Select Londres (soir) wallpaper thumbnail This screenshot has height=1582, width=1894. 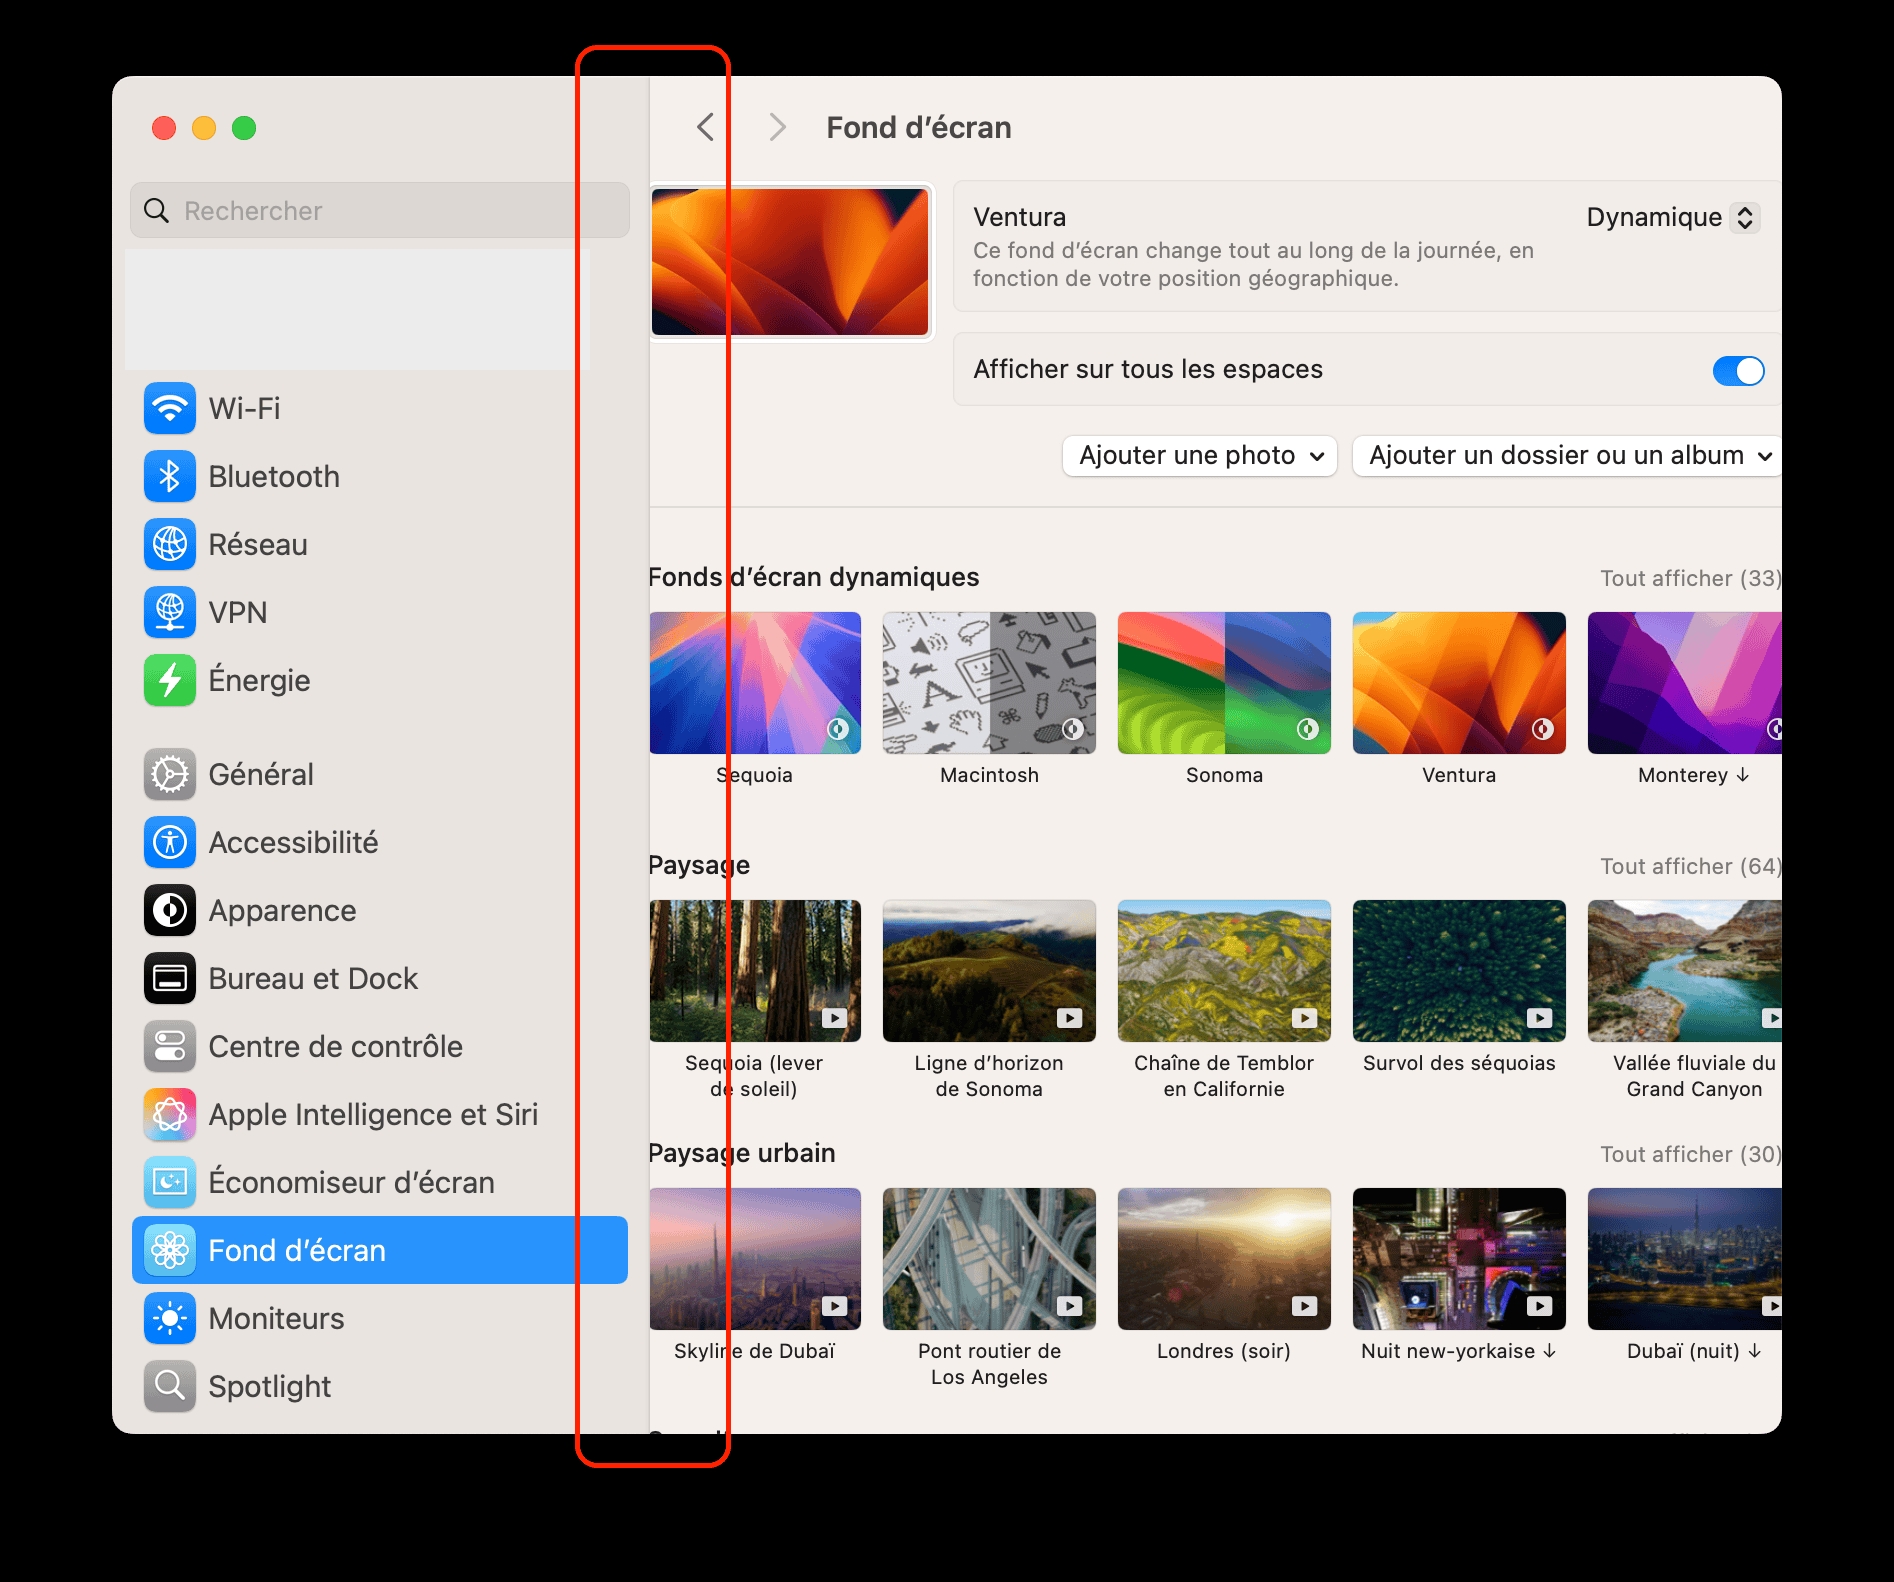coord(1224,1259)
